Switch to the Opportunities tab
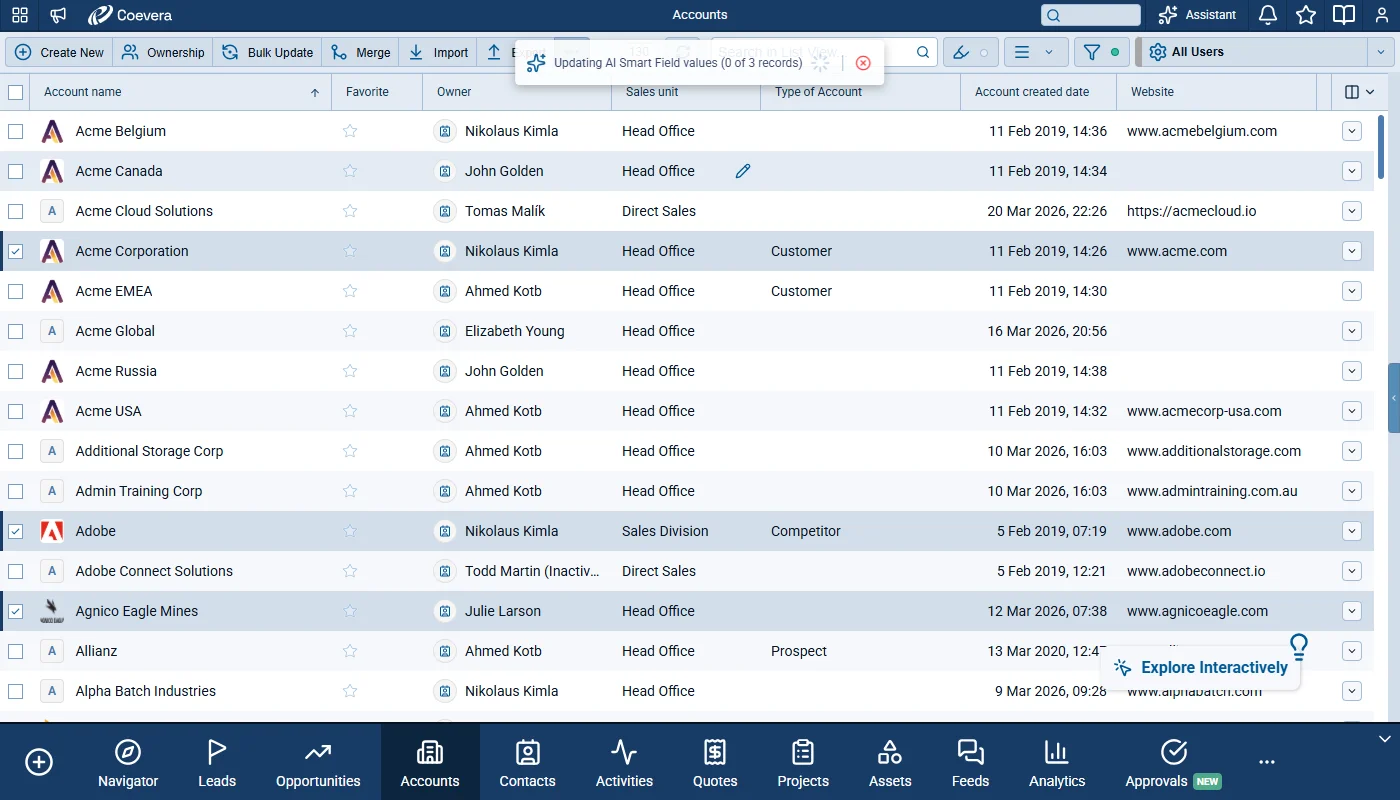The height and width of the screenshot is (800, 1400). tap(318, 762)
